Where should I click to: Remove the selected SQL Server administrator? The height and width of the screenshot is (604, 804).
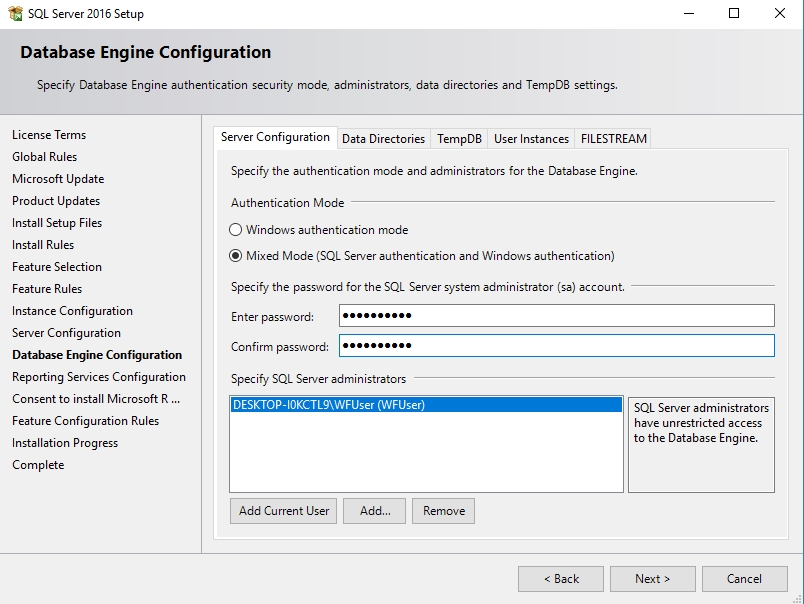click(443, 511)
